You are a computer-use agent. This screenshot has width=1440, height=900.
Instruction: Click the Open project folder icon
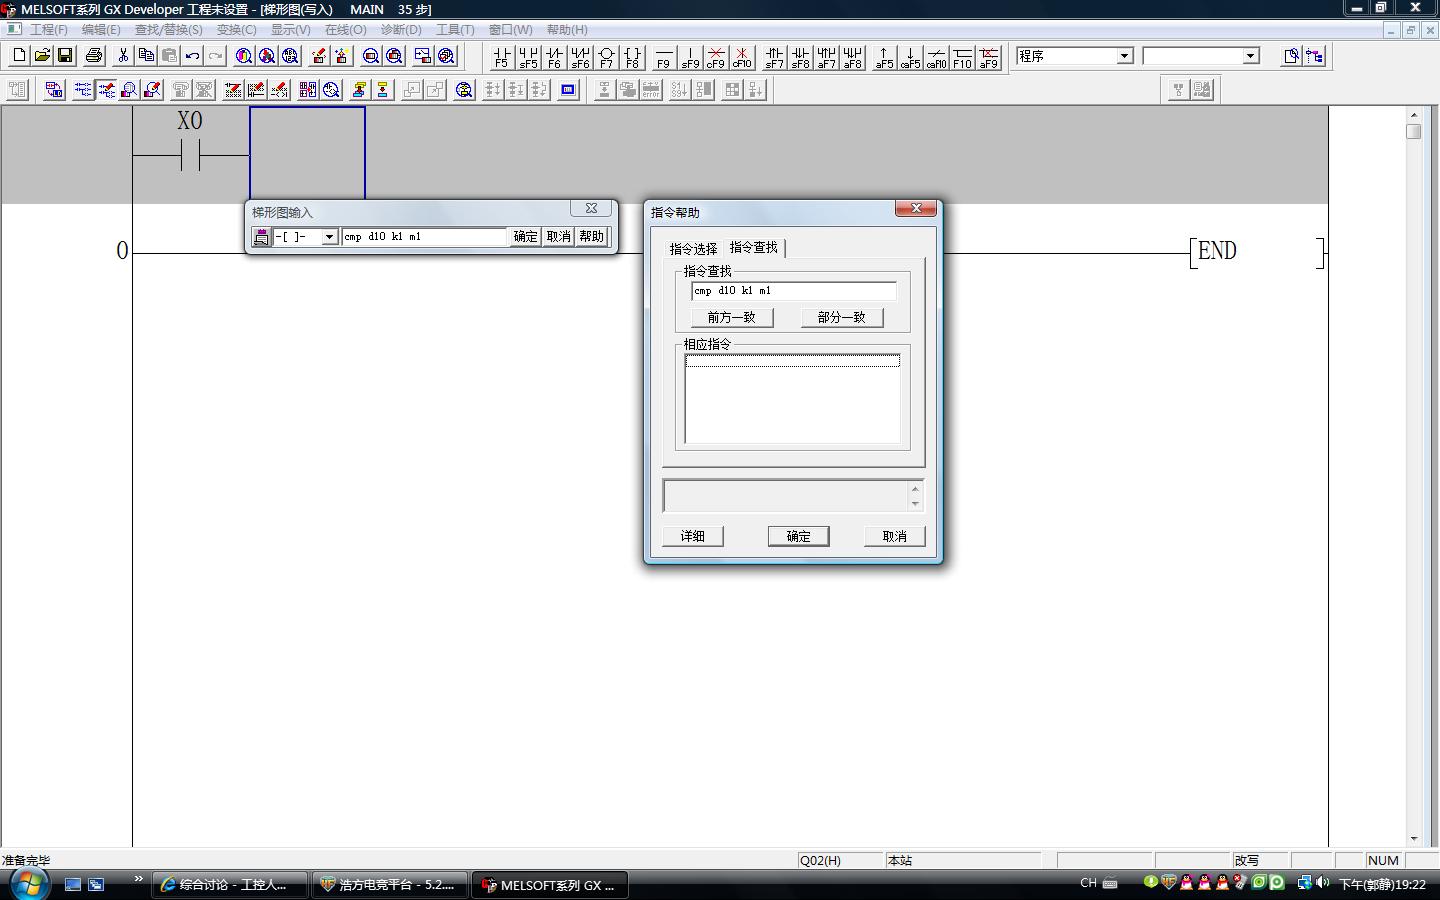pyautogui.click(x=42, y=56)
